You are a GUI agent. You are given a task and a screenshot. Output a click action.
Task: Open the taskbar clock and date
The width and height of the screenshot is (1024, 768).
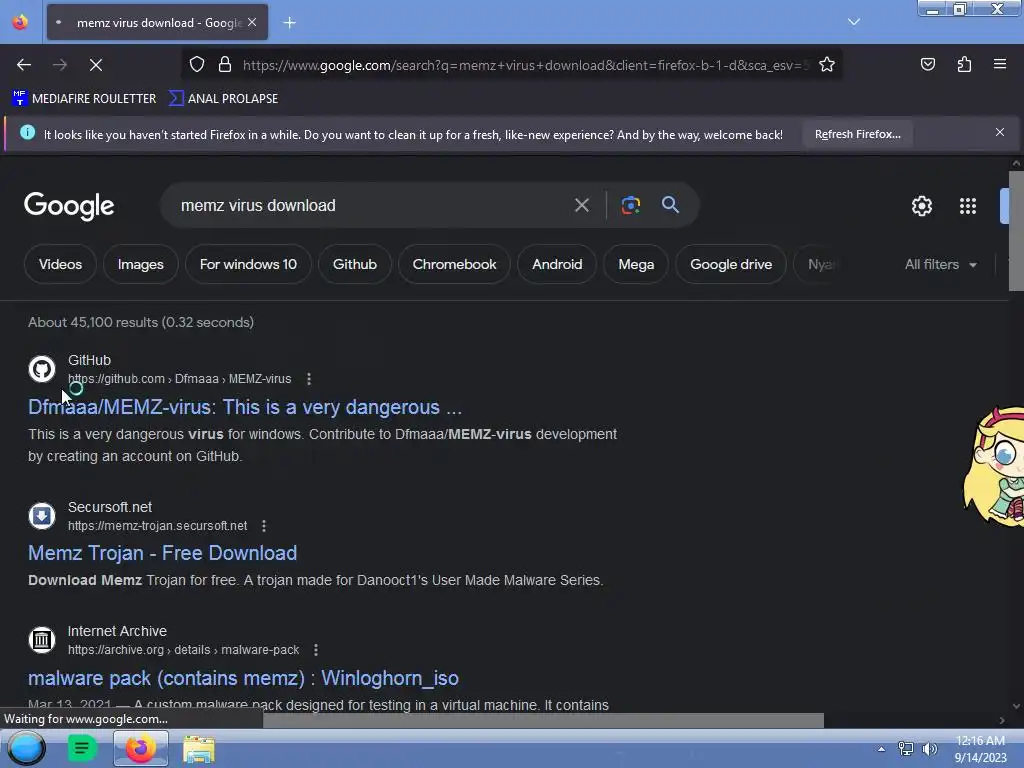[980, 749]
